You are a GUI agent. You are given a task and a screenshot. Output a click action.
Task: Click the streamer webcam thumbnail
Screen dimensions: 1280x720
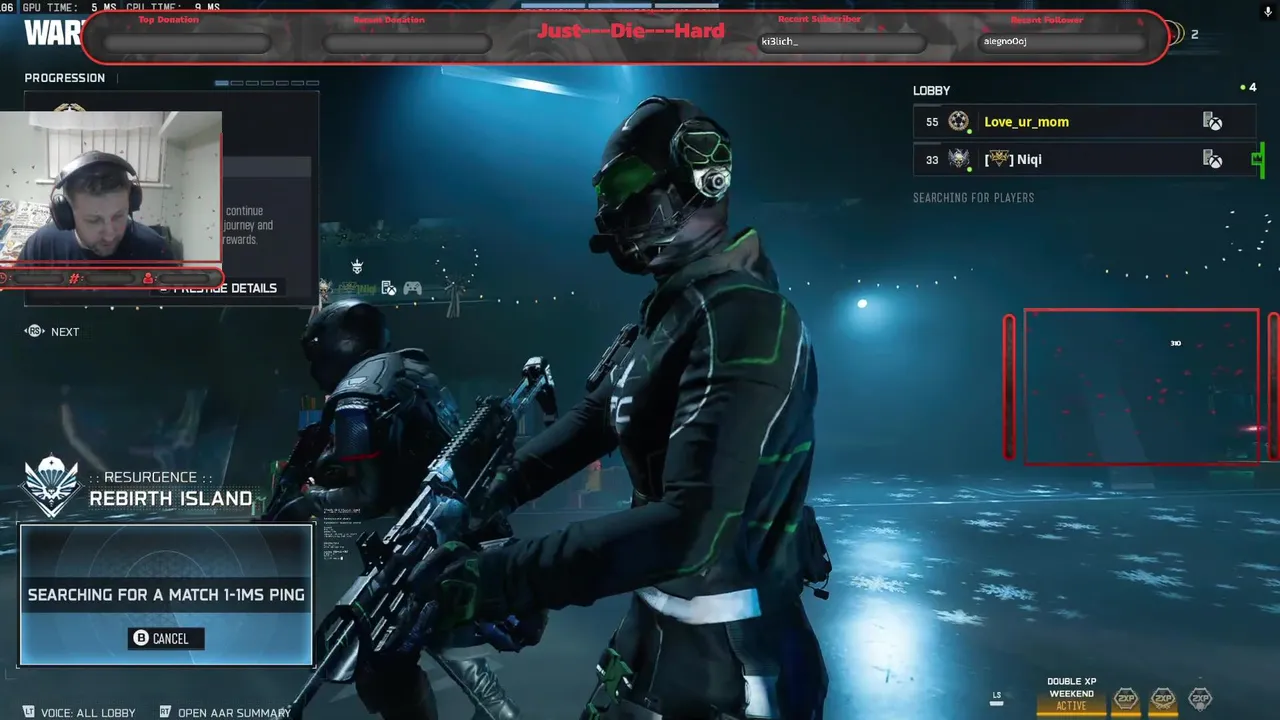(111, 188)
